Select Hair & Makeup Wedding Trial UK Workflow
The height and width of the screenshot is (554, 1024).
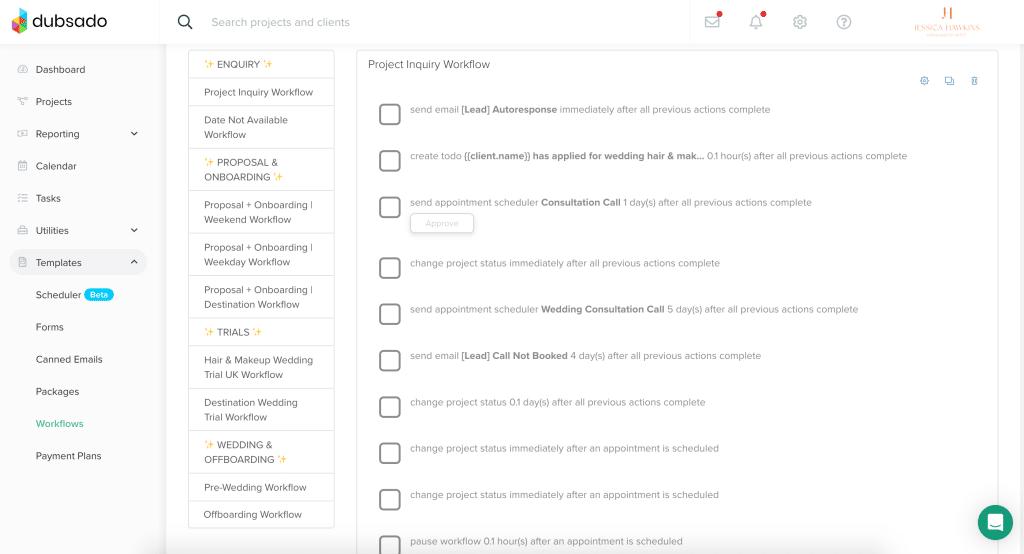pyautogui.click(x=261, y=367)
